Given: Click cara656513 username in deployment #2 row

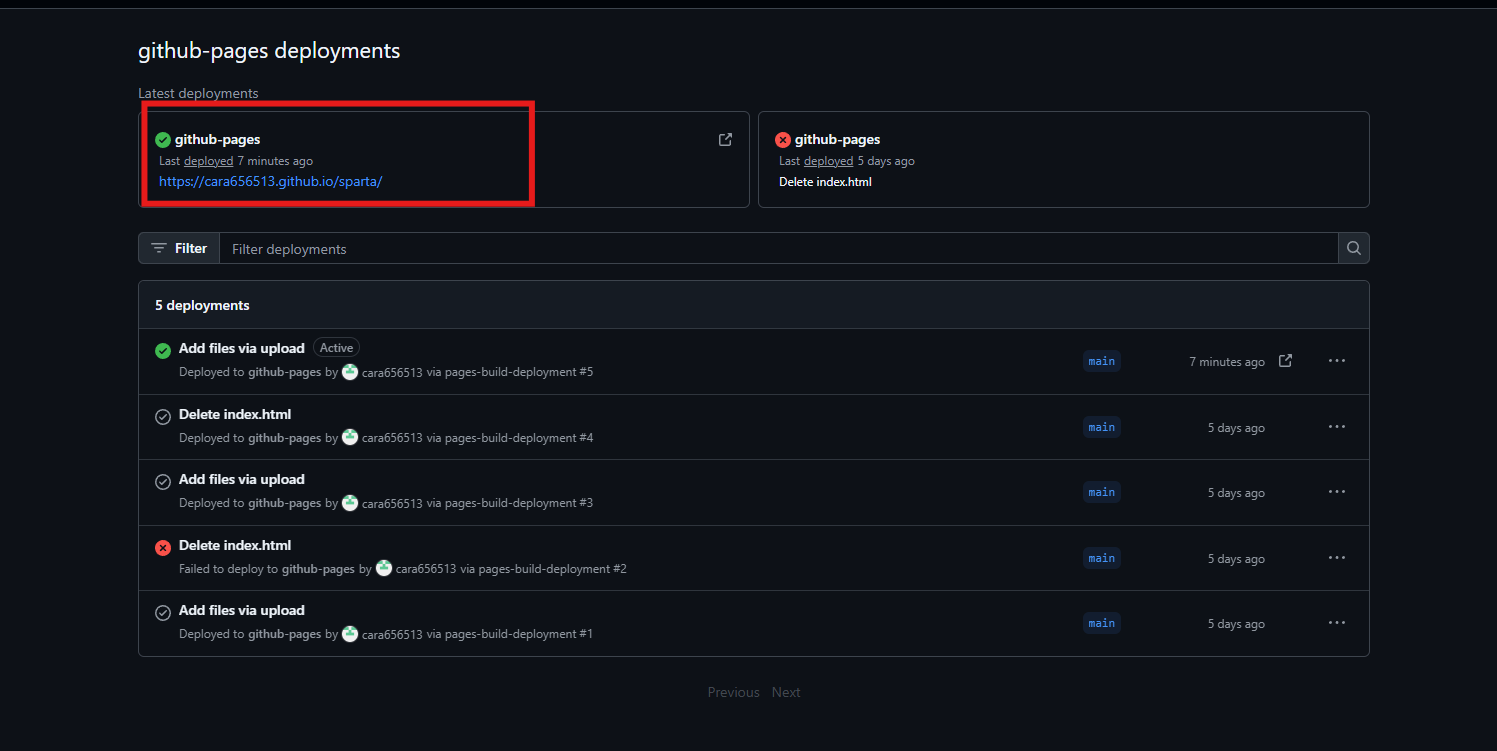Looking at the screenshot, I should coord(426,569).
